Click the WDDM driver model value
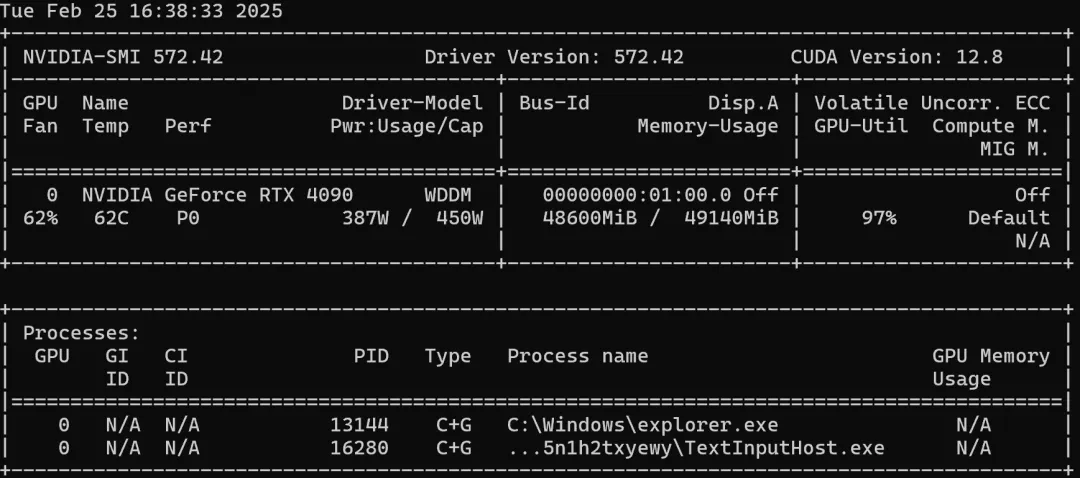This screenshot has width=1080, height=478. coord(447,194)
